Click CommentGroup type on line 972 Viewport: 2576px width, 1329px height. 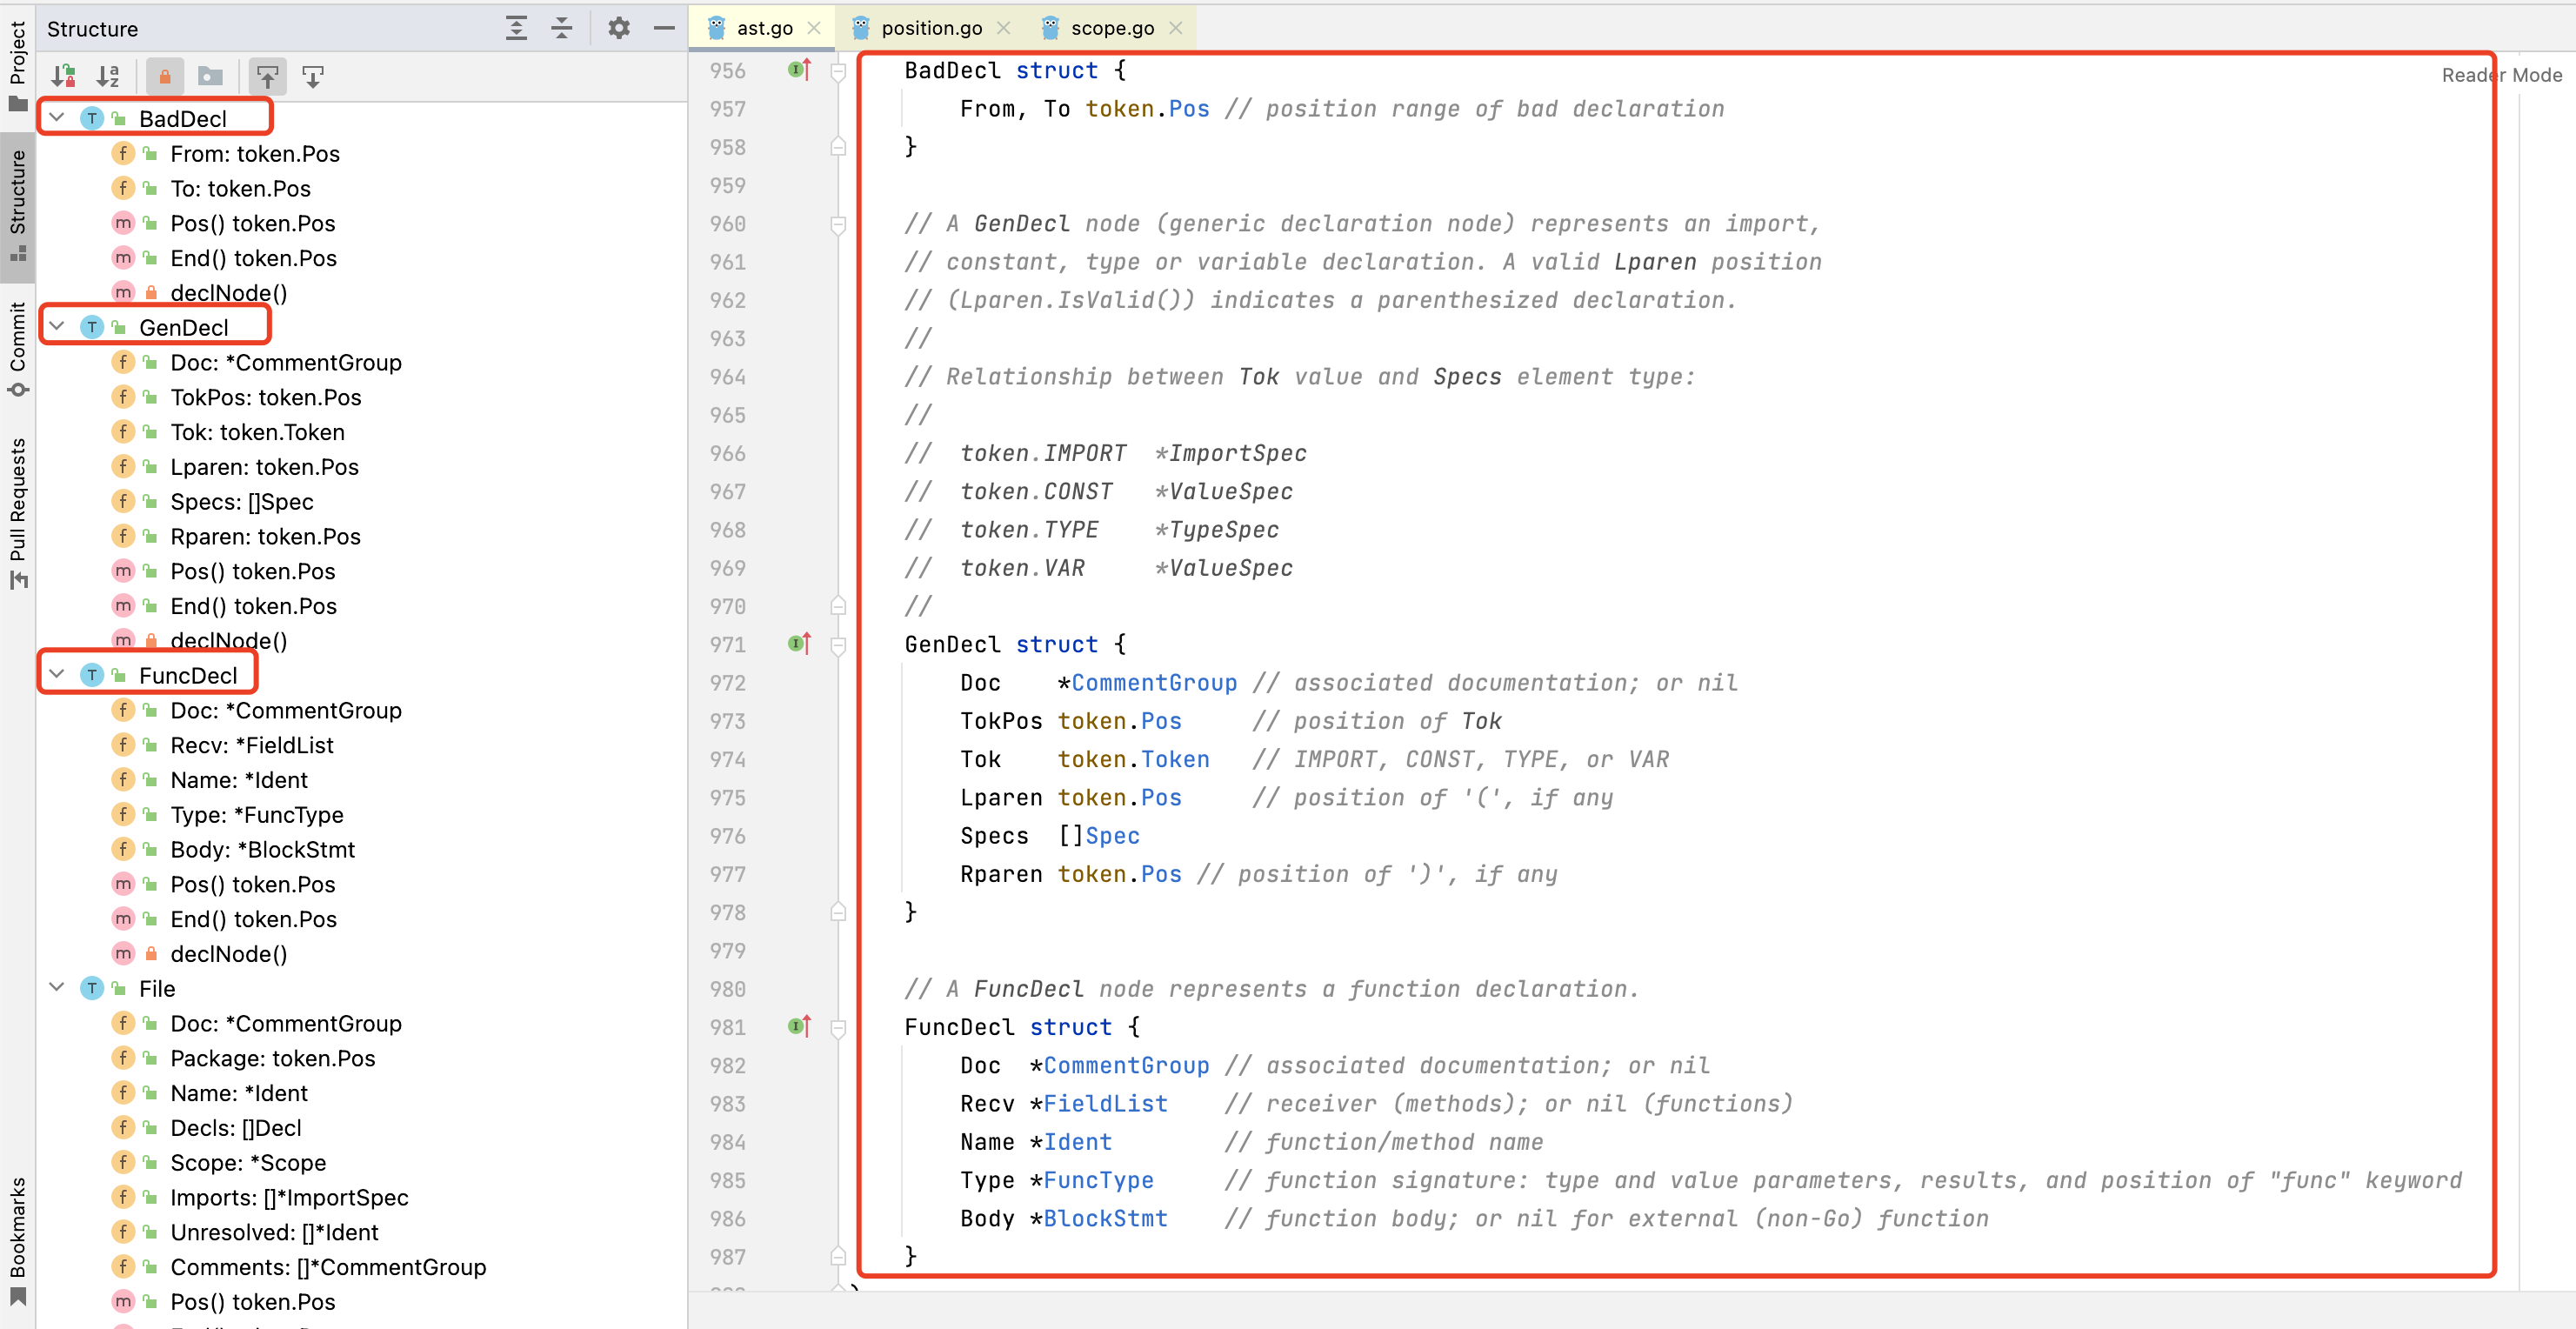(x=1154, y=682)
